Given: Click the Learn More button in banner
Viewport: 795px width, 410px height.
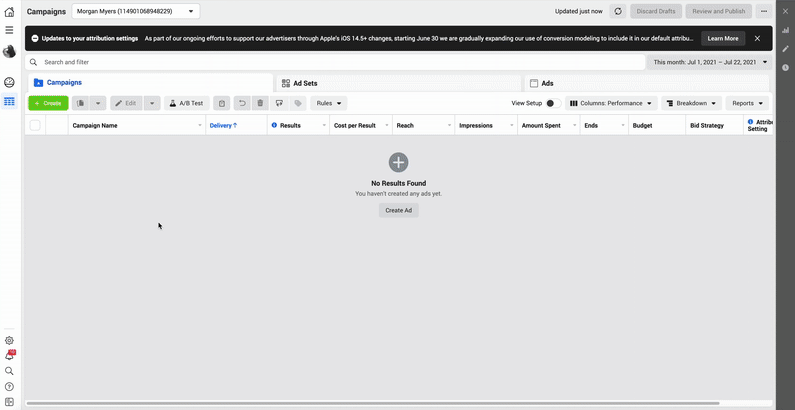Looking at the screenshot, I should [722, 38].
